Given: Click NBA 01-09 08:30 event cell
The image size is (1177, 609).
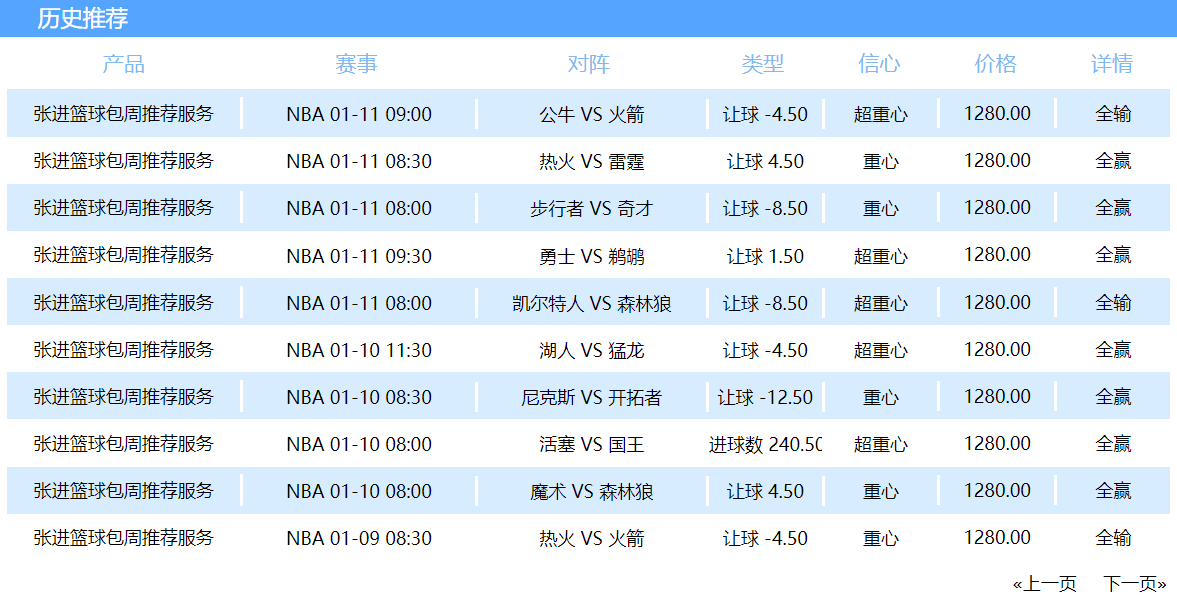Looking at the screenshot, I should pyautogui.click(x=359, y=538).
